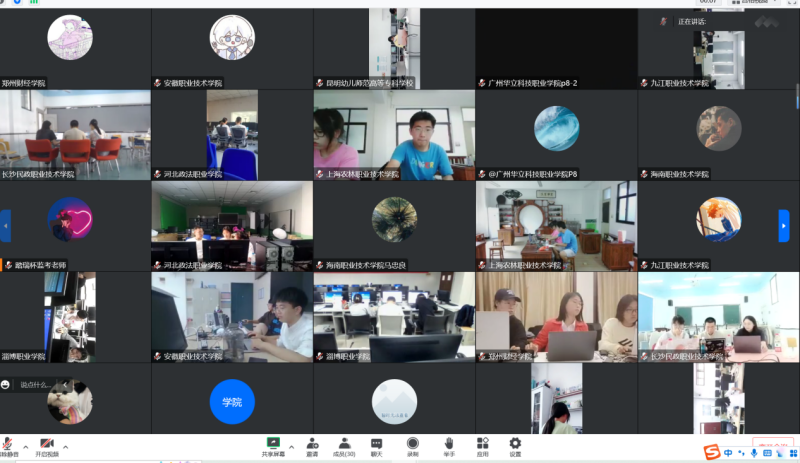Expand the arrow next to Share Screen
The width and height of the screenshot is (800, 463).
(x=292, y=445)
